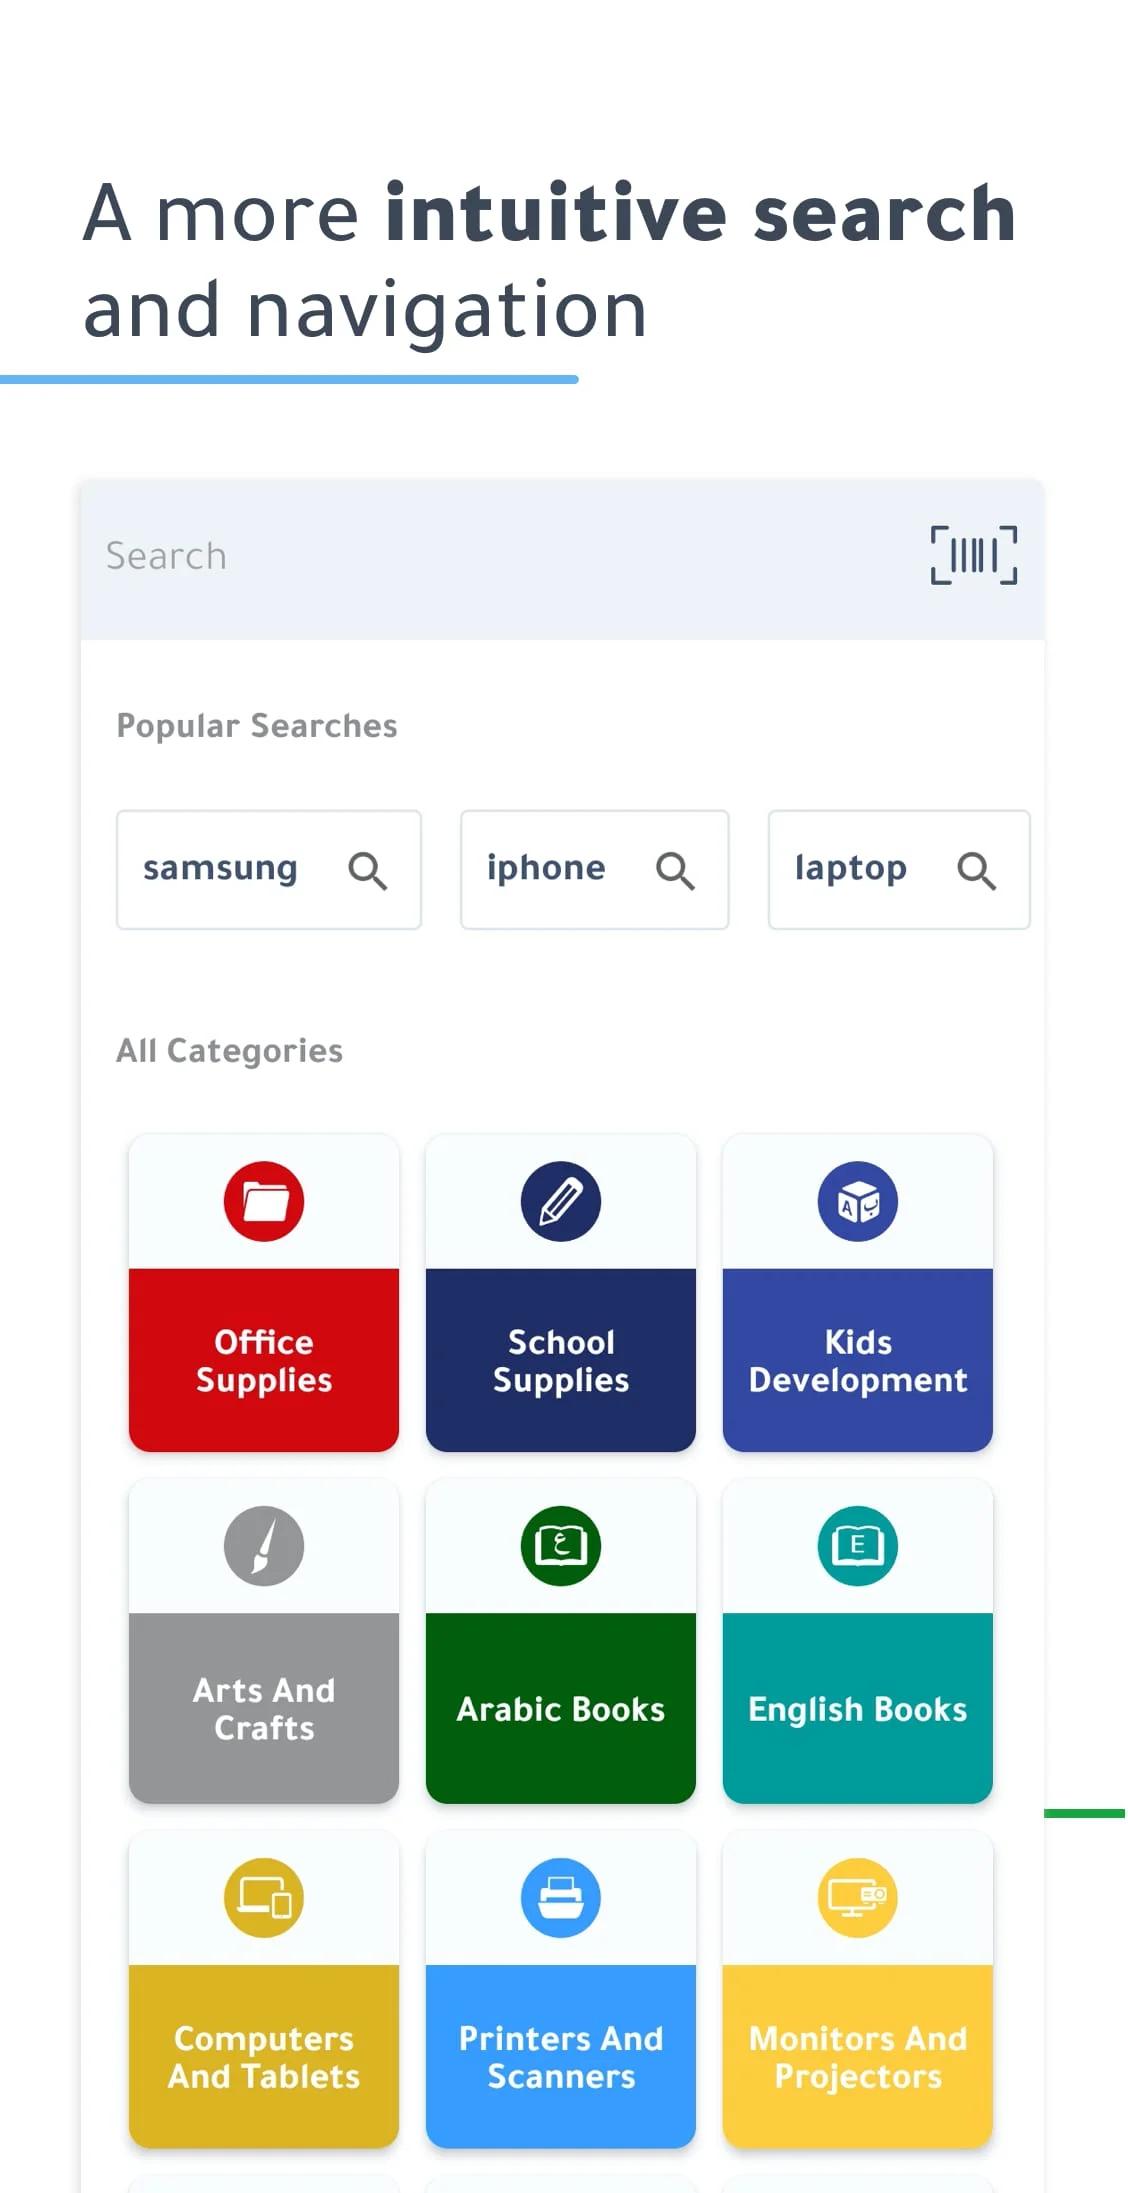1128x2193 pixels.
Task: Click the paintbrush icon on Arts And Crafts
Action: tap(263, 1545)
